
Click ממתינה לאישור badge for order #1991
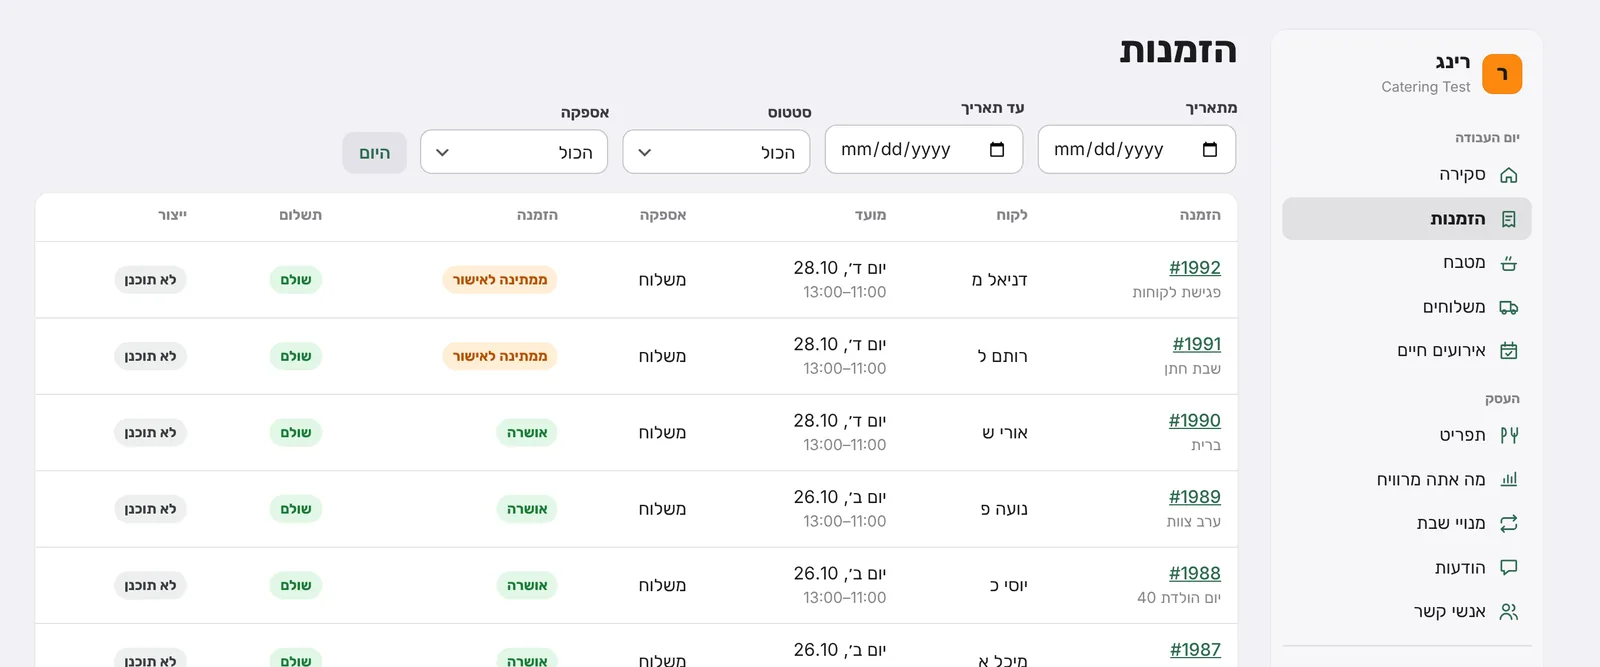pos(500,356)
